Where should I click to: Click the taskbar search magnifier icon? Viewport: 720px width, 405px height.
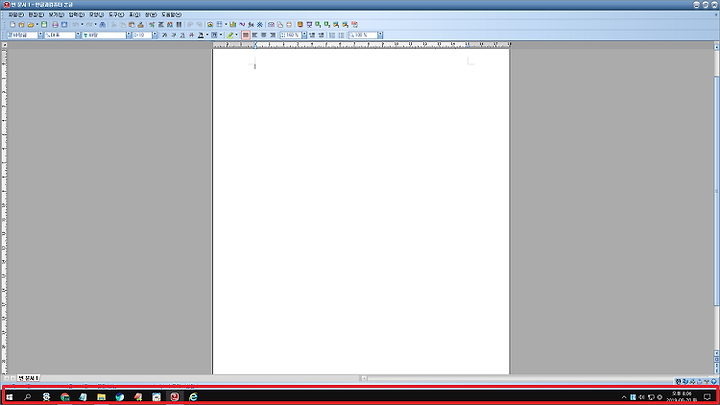coord(28,397)
